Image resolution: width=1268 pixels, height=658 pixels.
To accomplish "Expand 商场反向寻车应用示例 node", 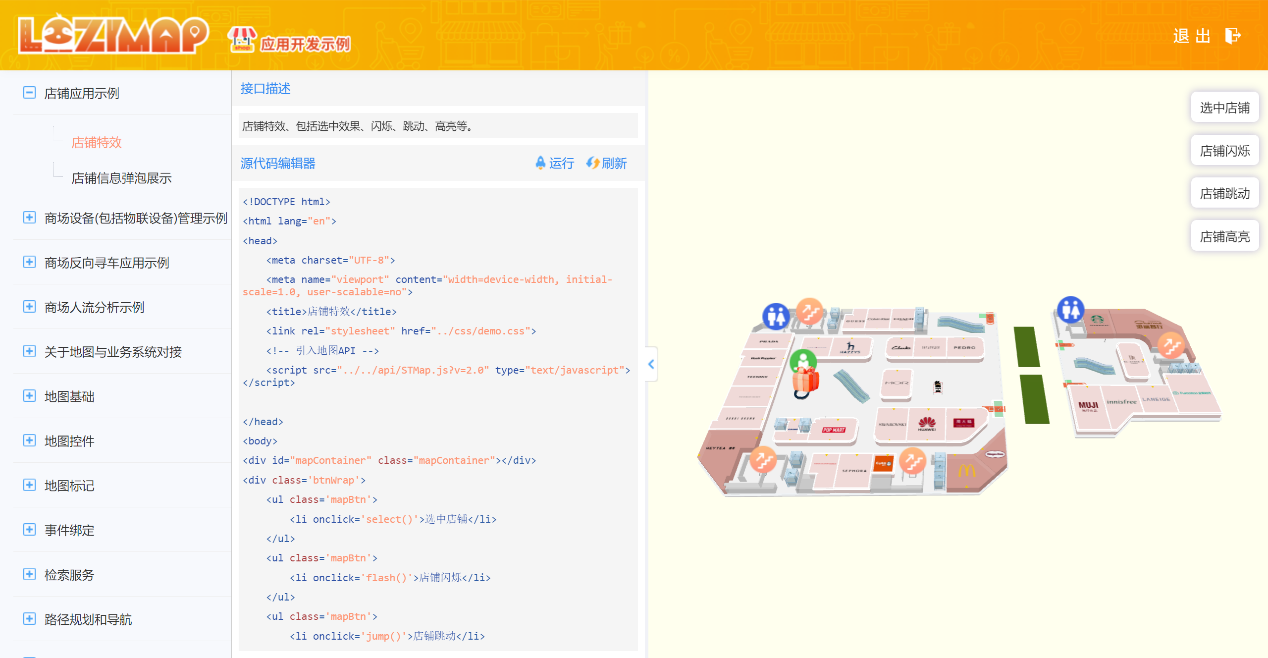I will point(29,262).
